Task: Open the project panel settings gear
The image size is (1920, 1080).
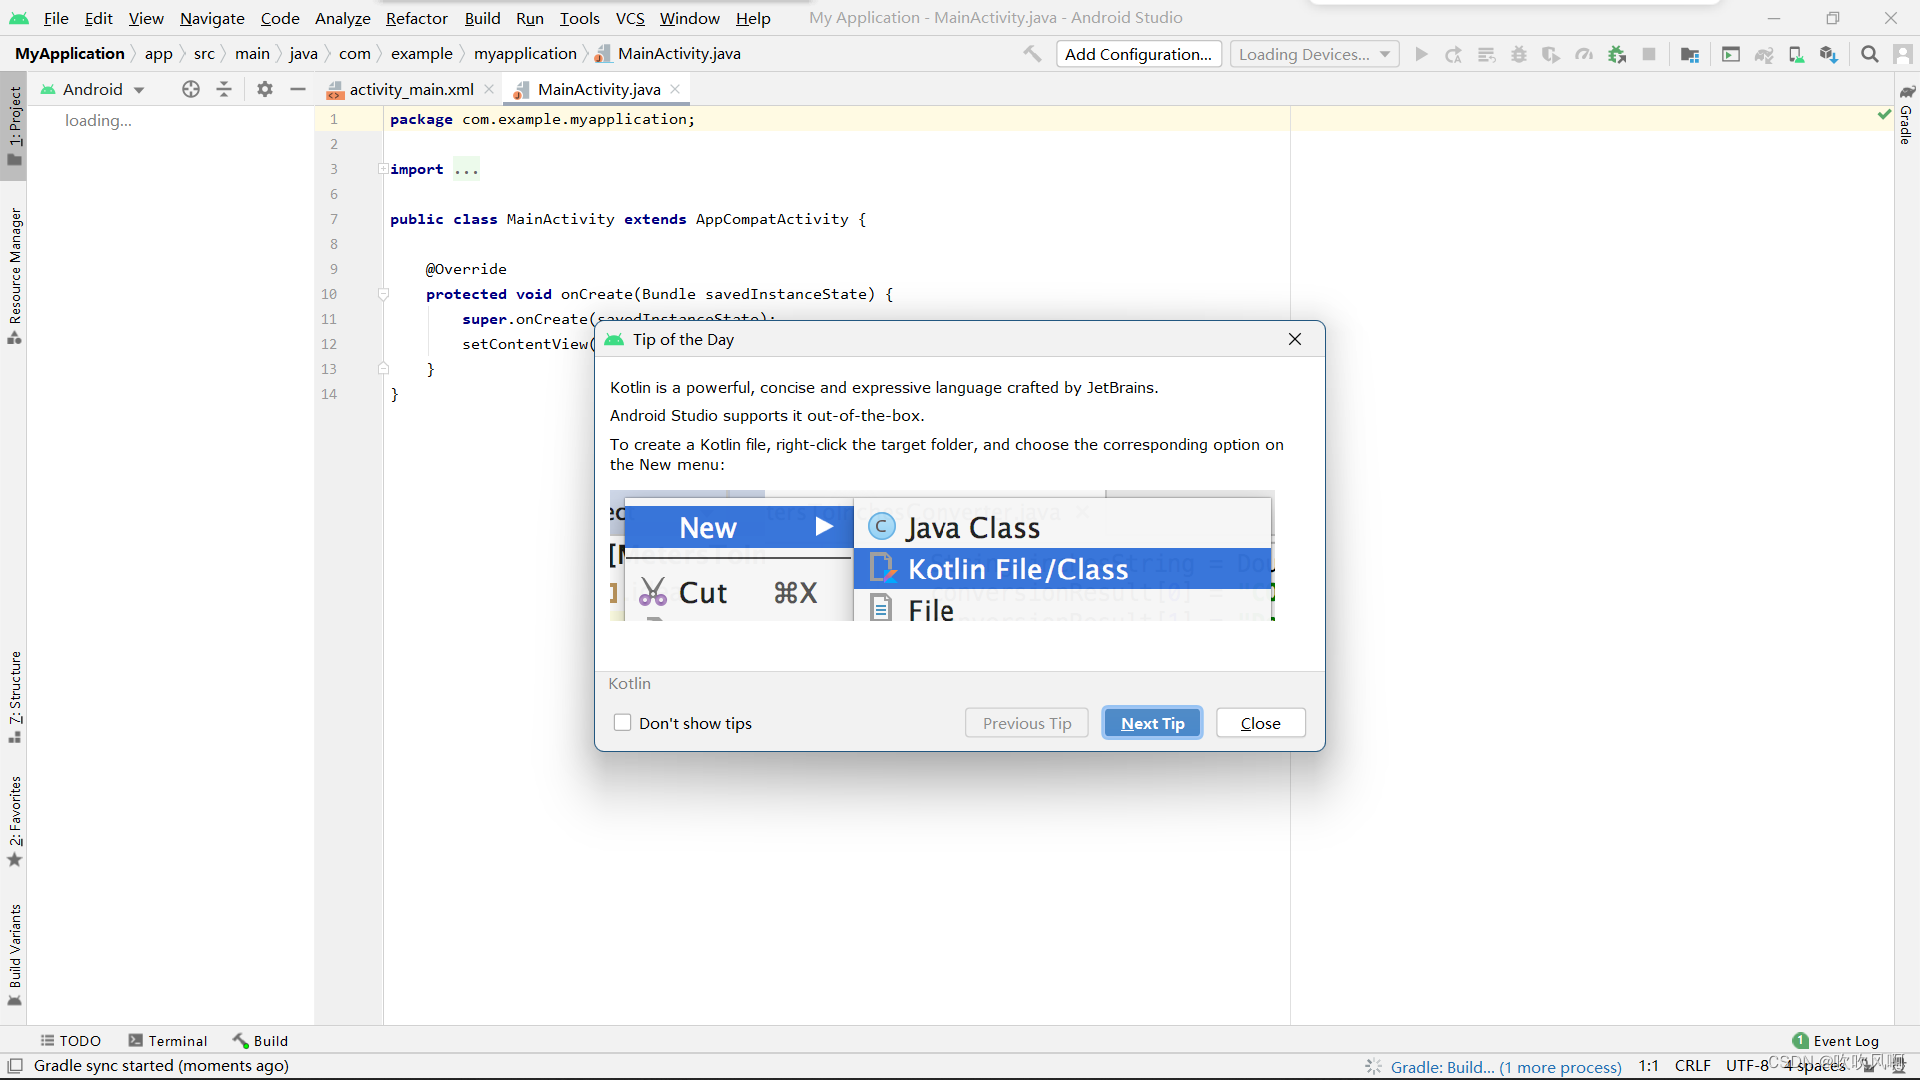Action: 264,89
